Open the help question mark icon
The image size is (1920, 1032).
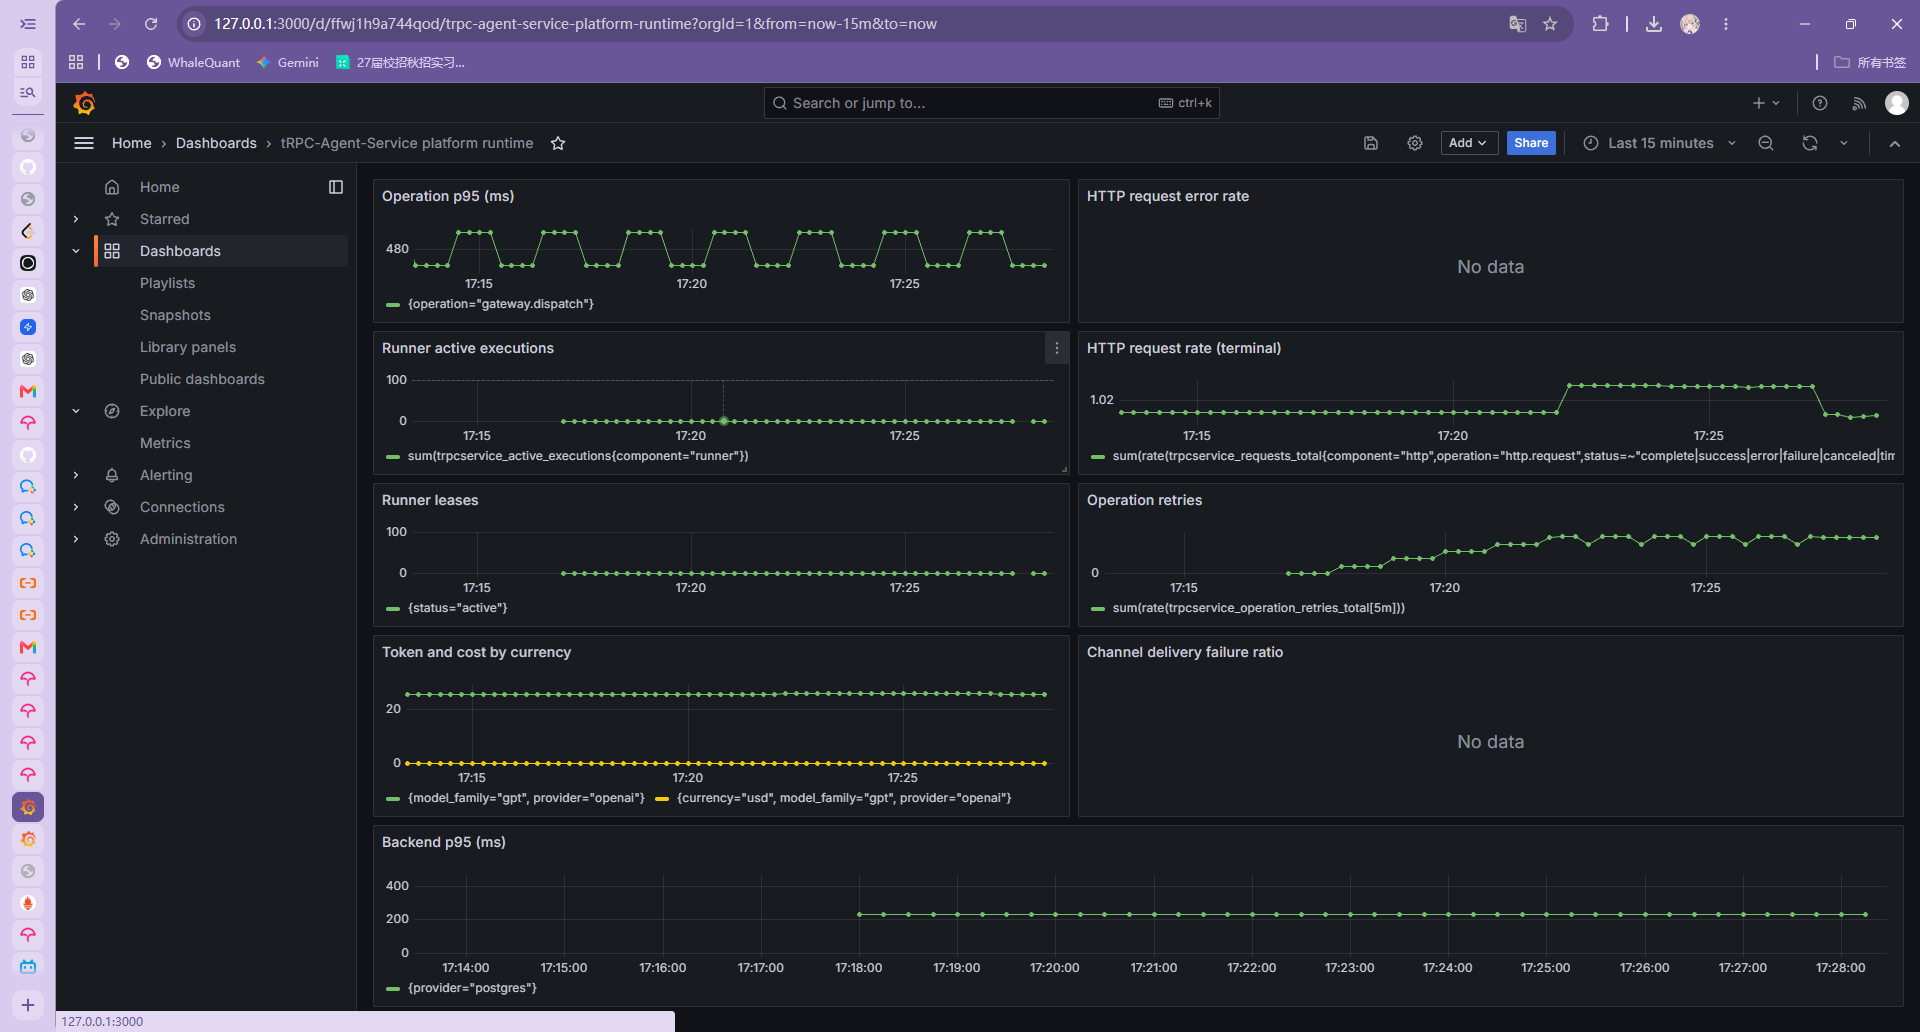point(1820,103)
